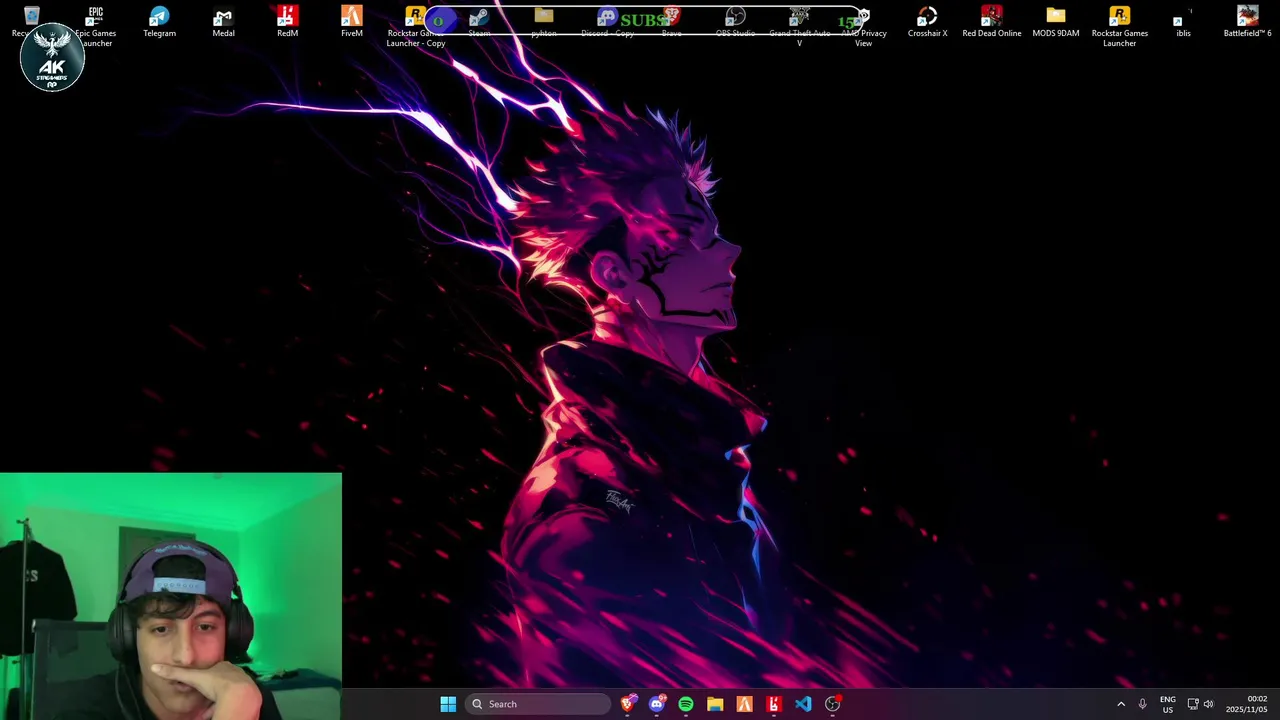Image resolution: width=1280 pixels, height=720 pixels.
Task: Select the pyhton folder on the desktop
Action: (544, 22)
